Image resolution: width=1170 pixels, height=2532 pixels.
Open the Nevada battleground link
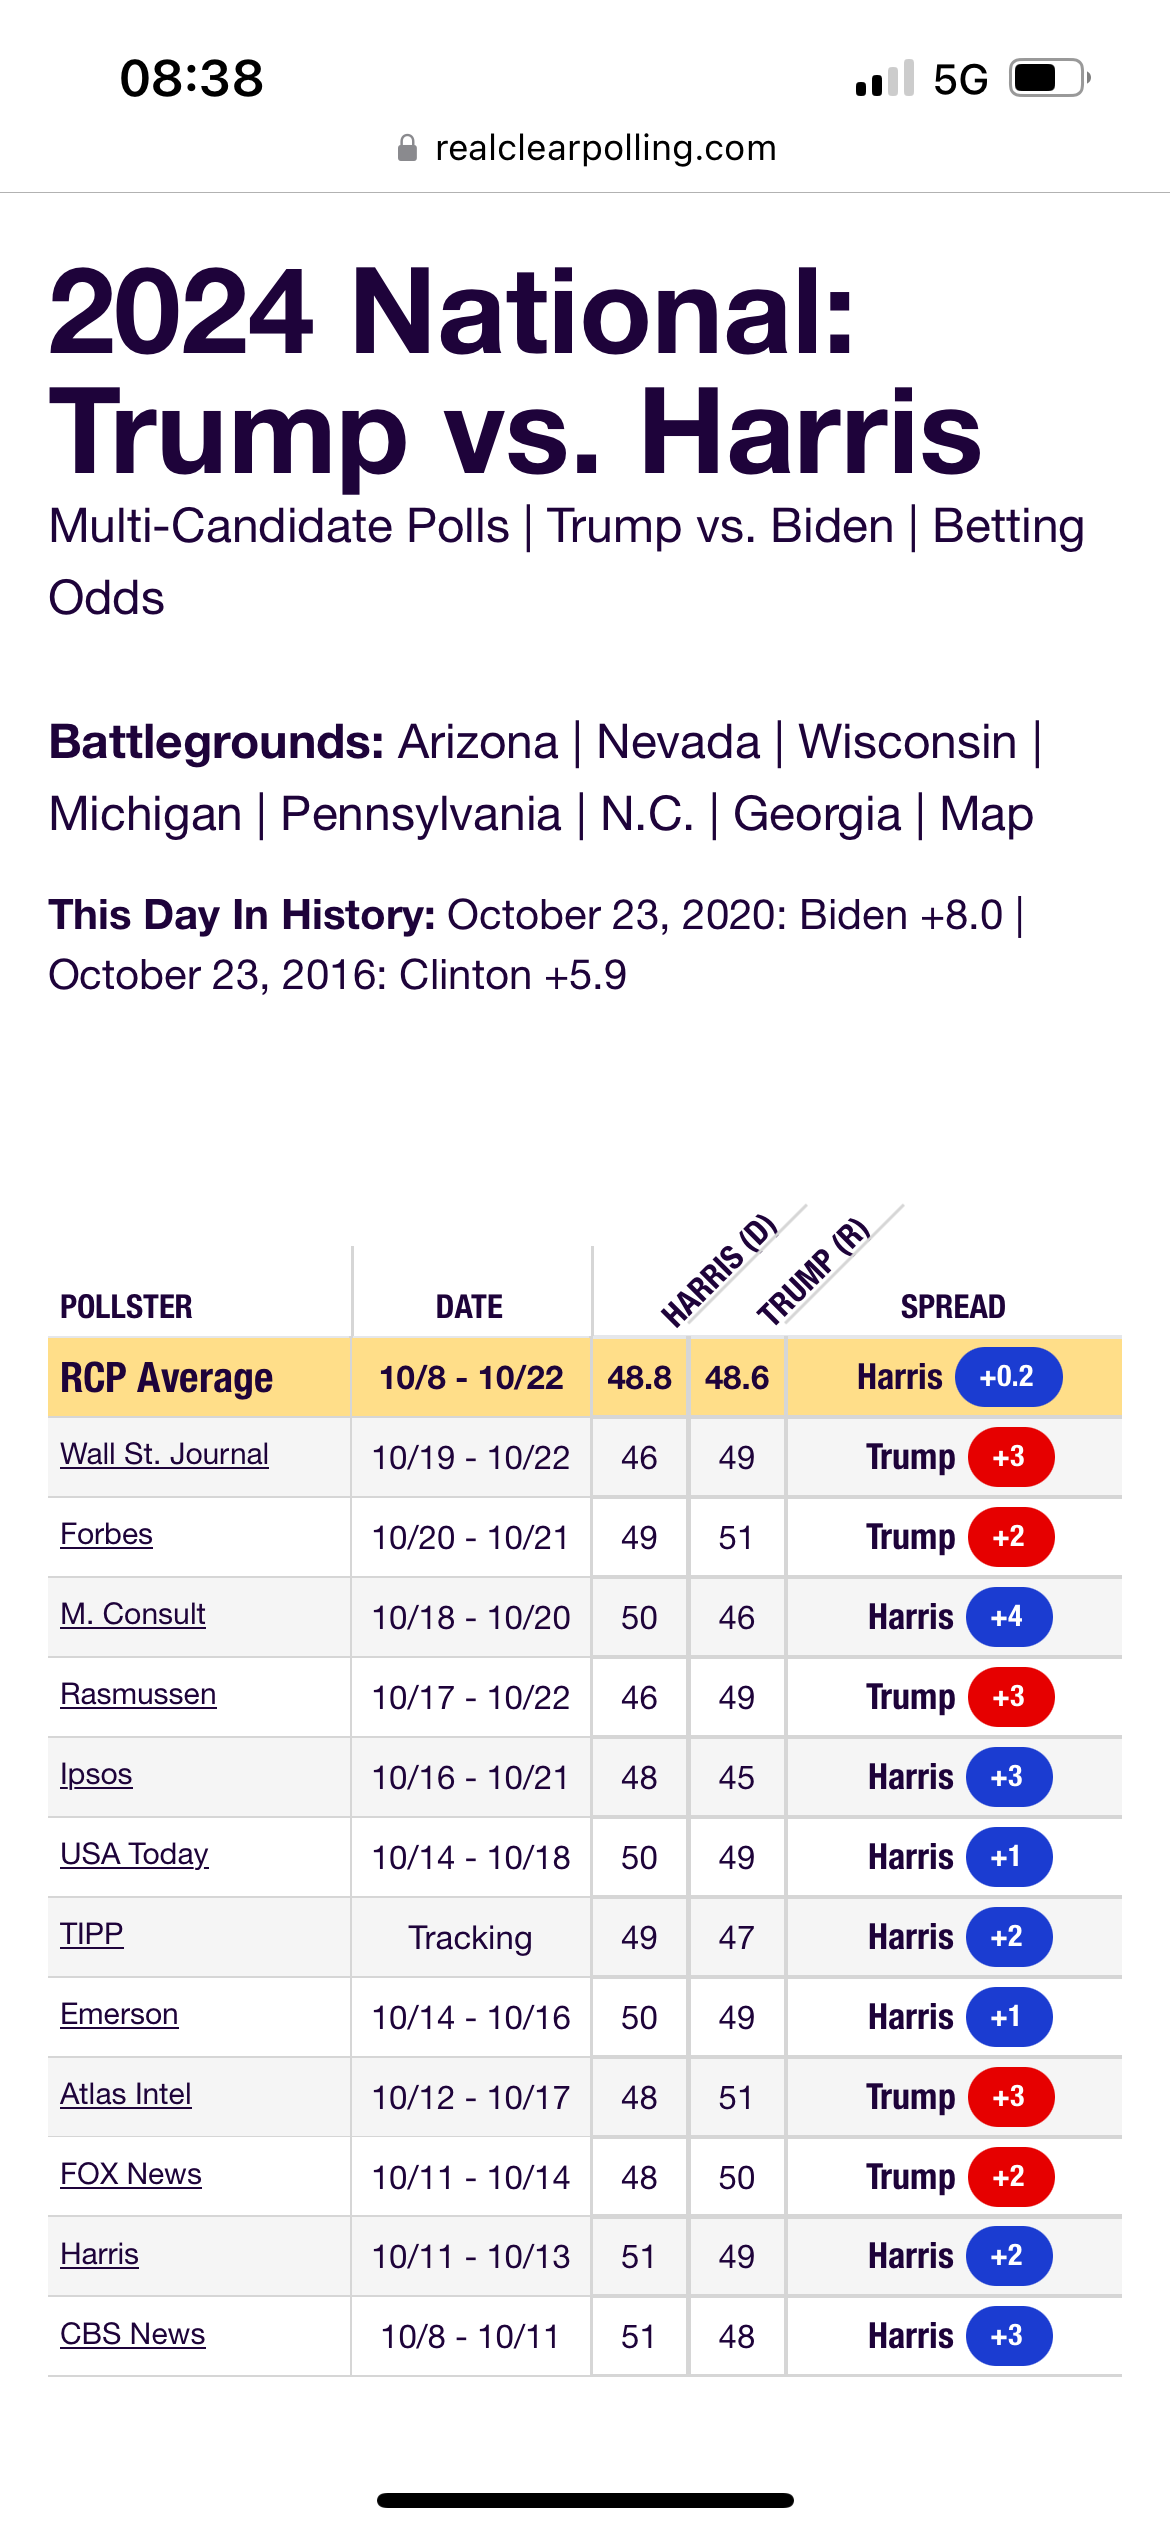click(678, 742)
